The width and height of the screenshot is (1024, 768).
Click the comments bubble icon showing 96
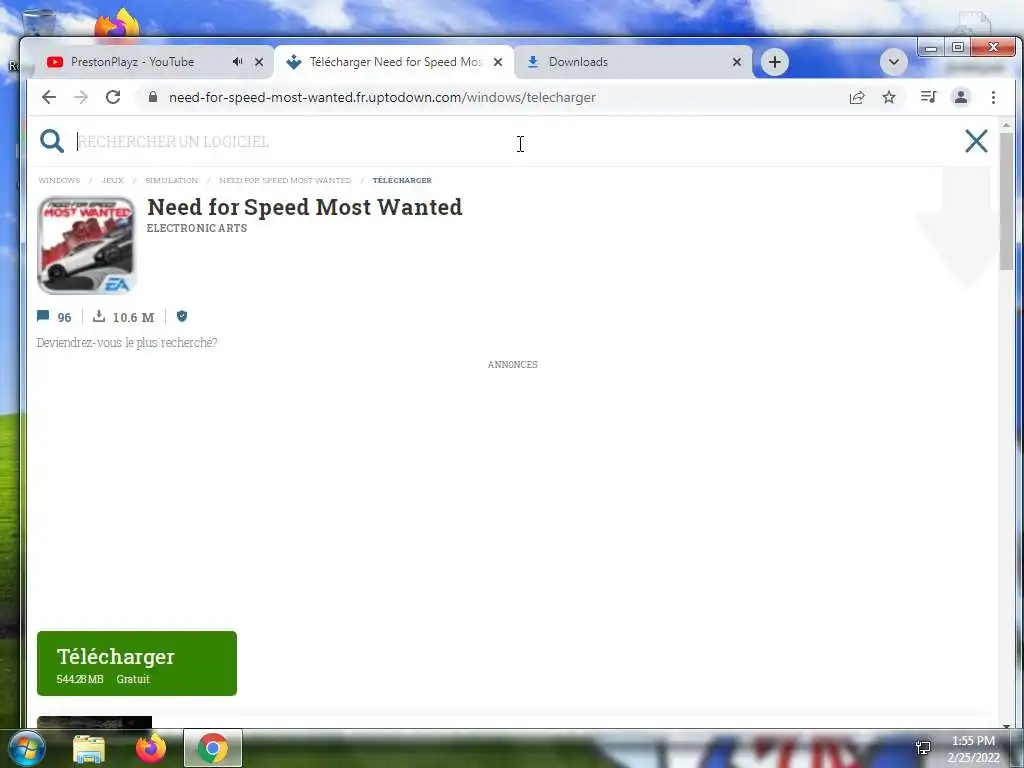pyautogui.click(x=43, y=316)
